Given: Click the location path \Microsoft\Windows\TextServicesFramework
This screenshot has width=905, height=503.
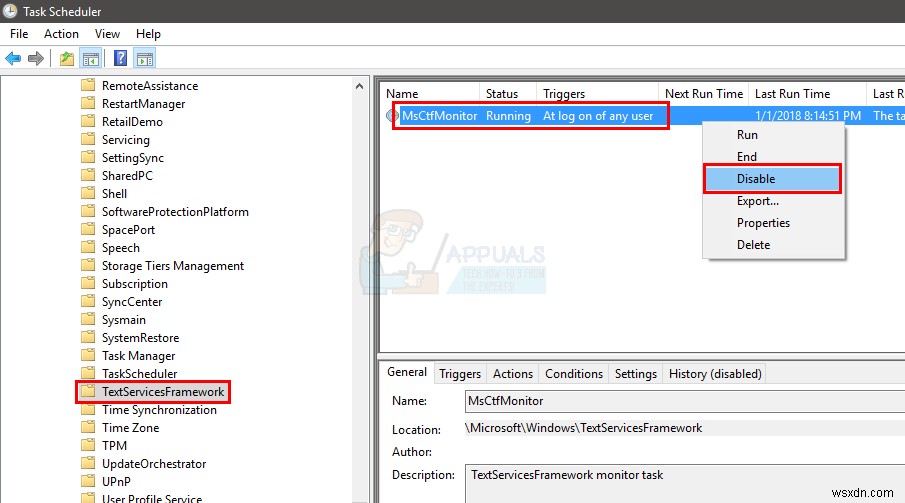Looking at the screenshot, I should pos(584,428).
